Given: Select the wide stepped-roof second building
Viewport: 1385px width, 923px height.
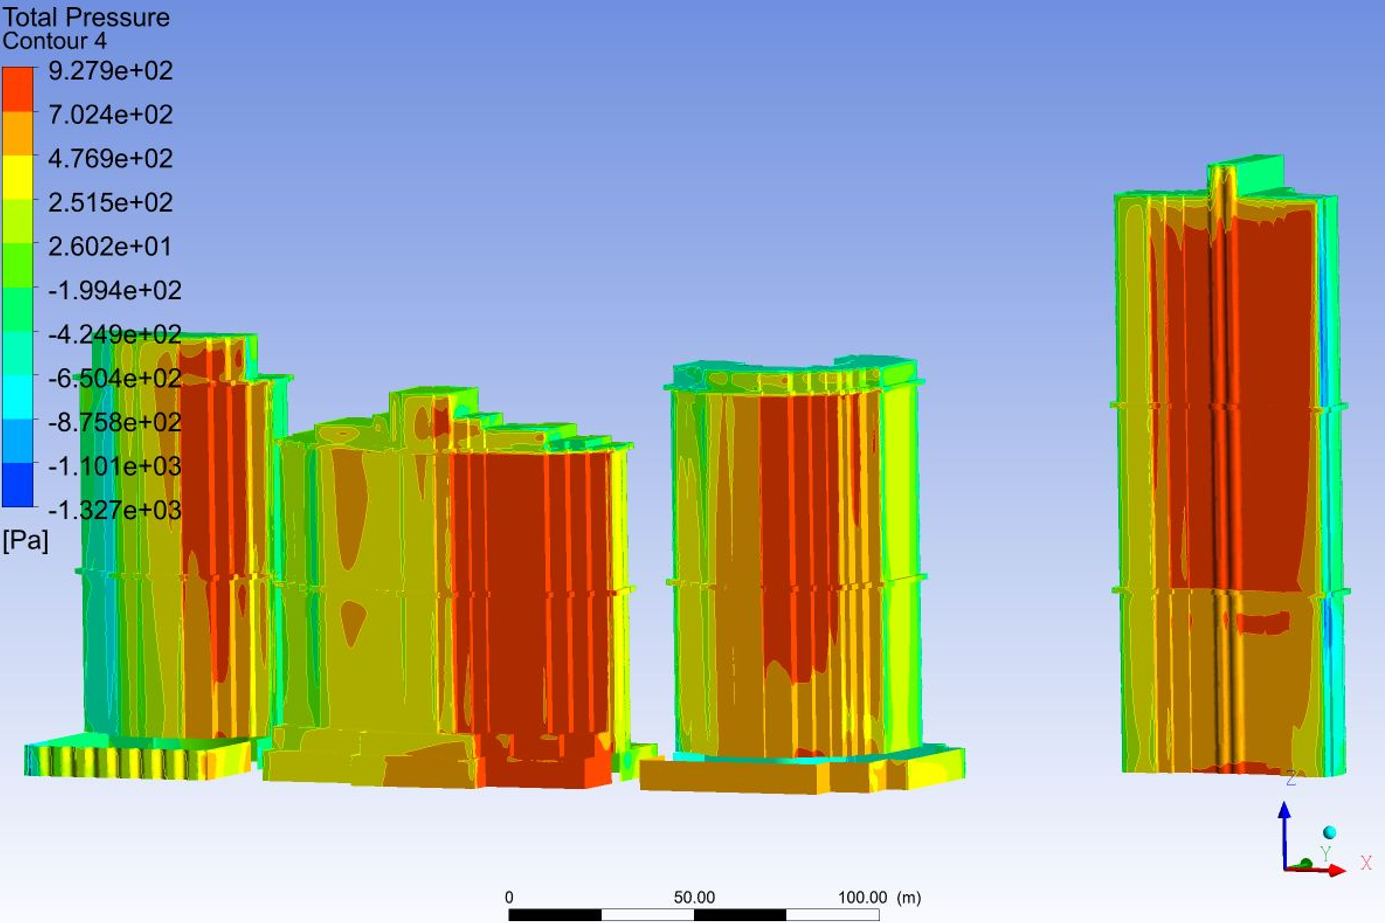Looking at the screenshot, I should [x=450, y=590].
